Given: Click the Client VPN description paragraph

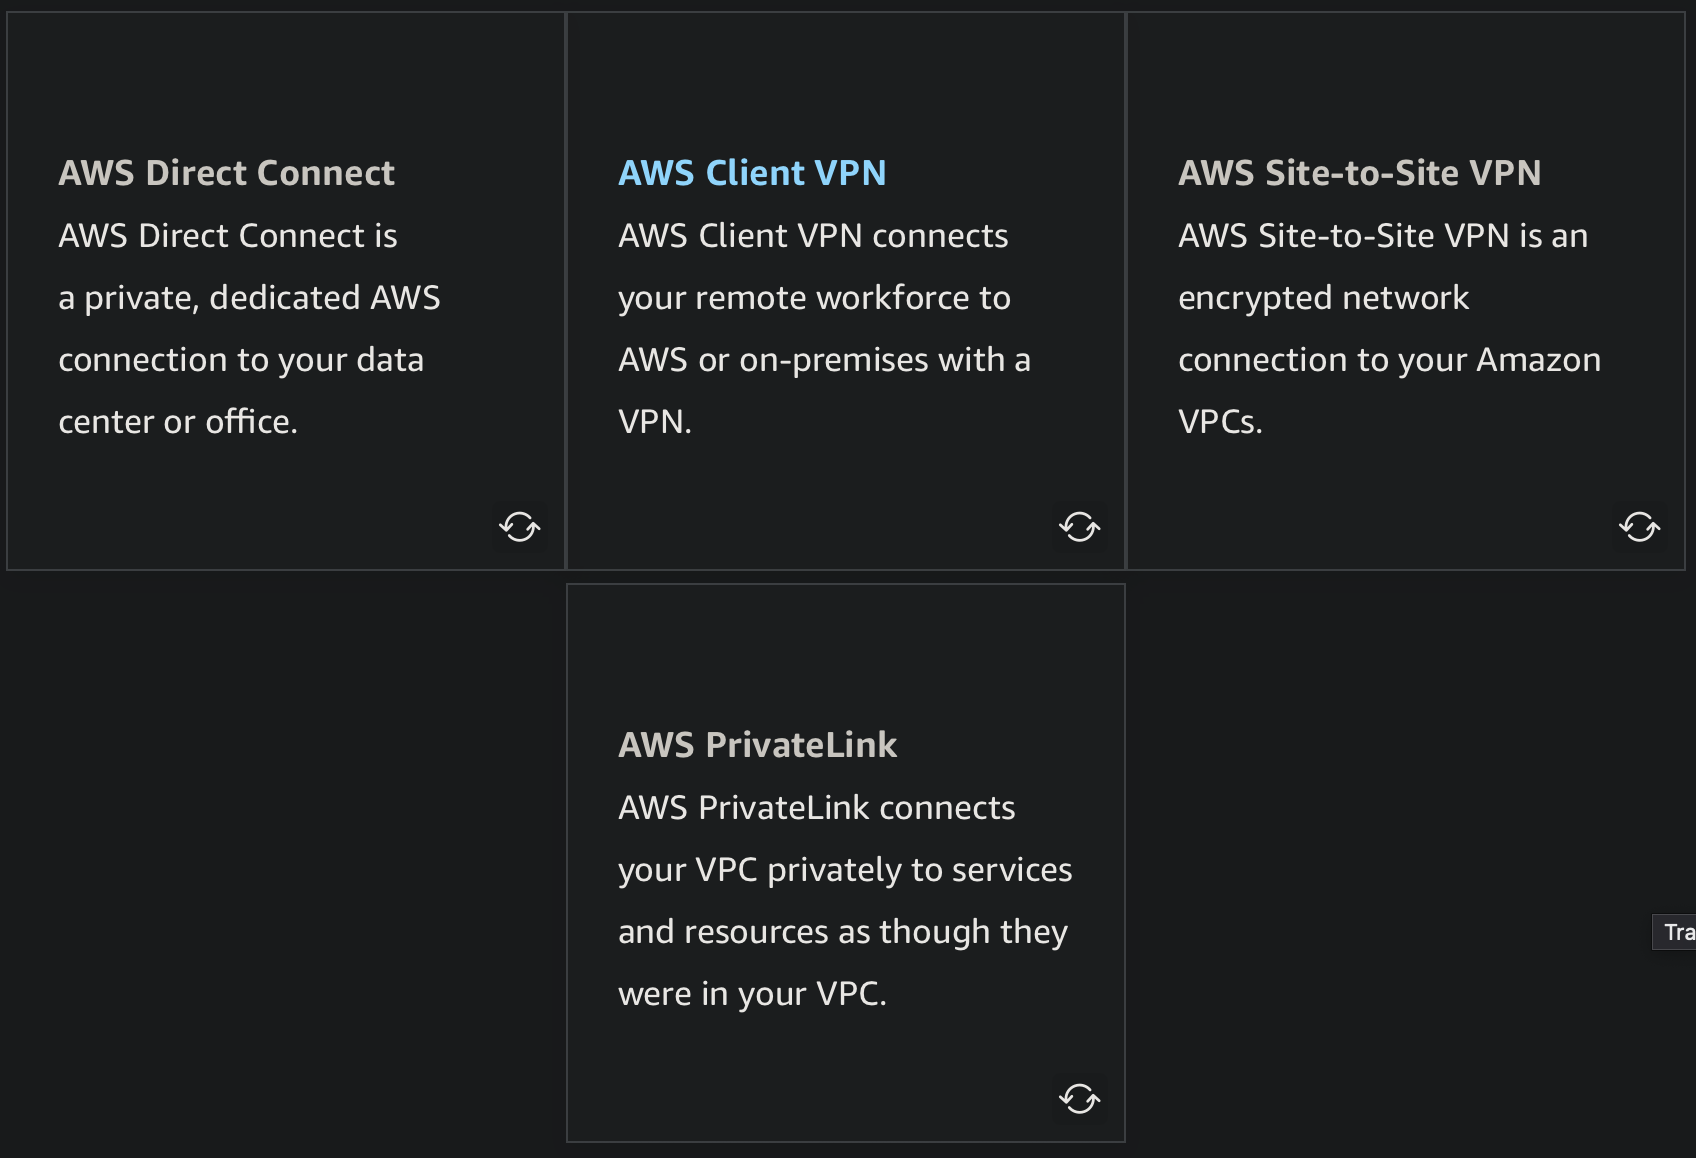Looking at the screenshot, I should [825, 329].
